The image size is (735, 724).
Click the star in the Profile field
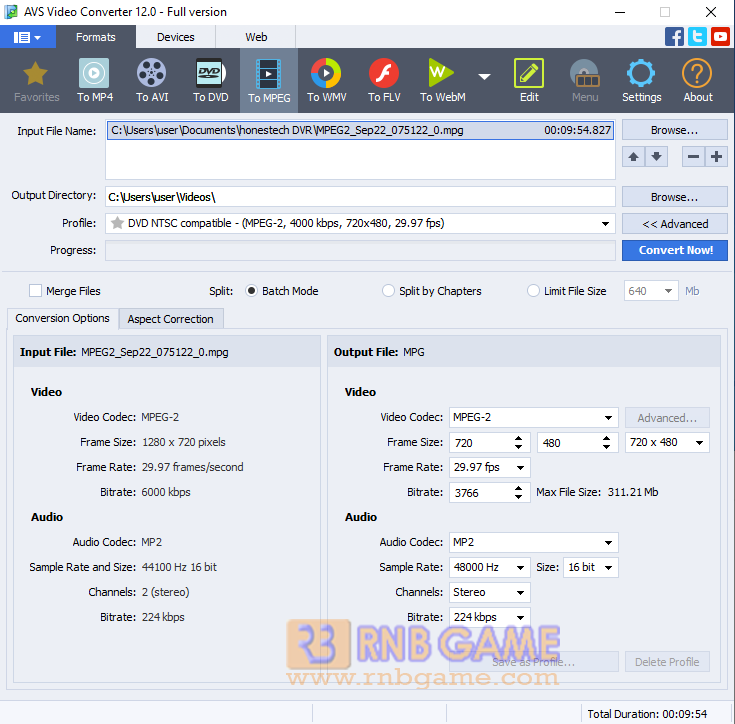coord(117,223)
